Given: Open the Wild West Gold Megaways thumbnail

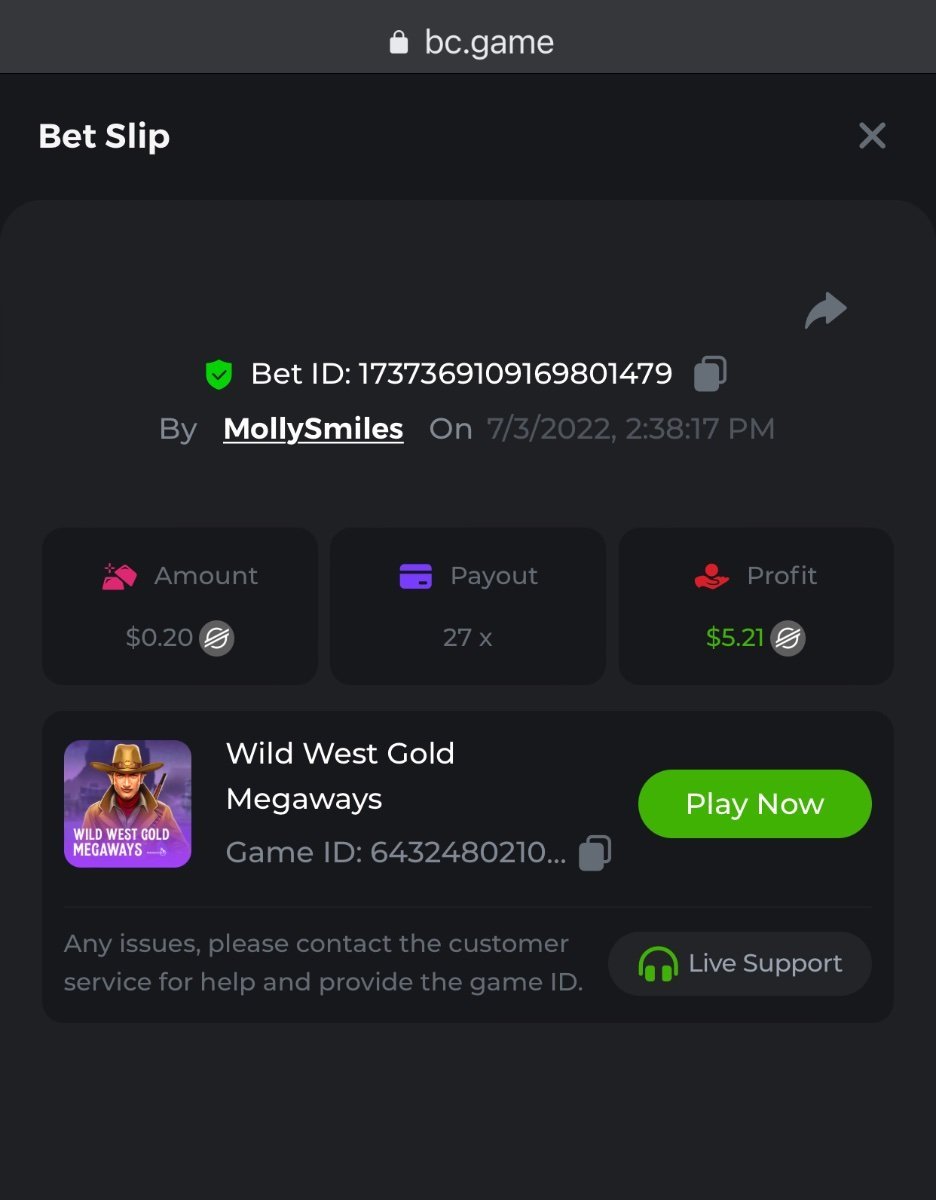Looking at the screenshot, I should [x=128, y=804].
